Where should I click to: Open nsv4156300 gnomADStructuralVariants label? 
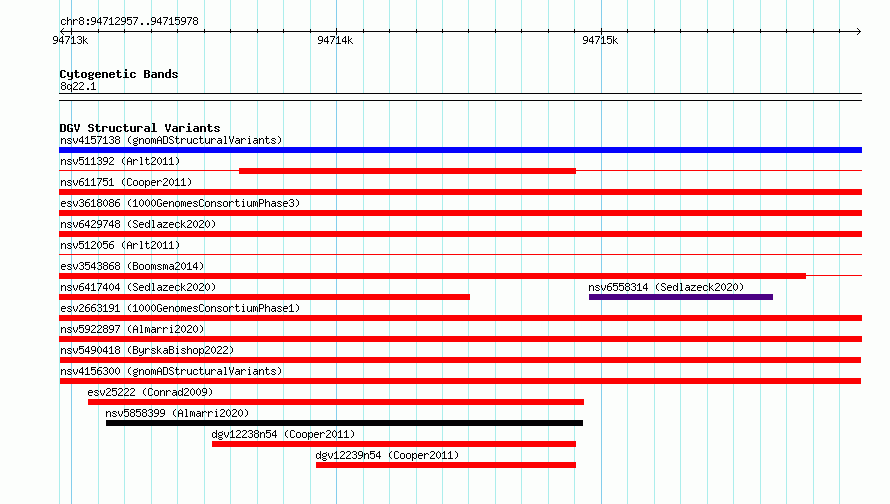(x=171, y=371)
